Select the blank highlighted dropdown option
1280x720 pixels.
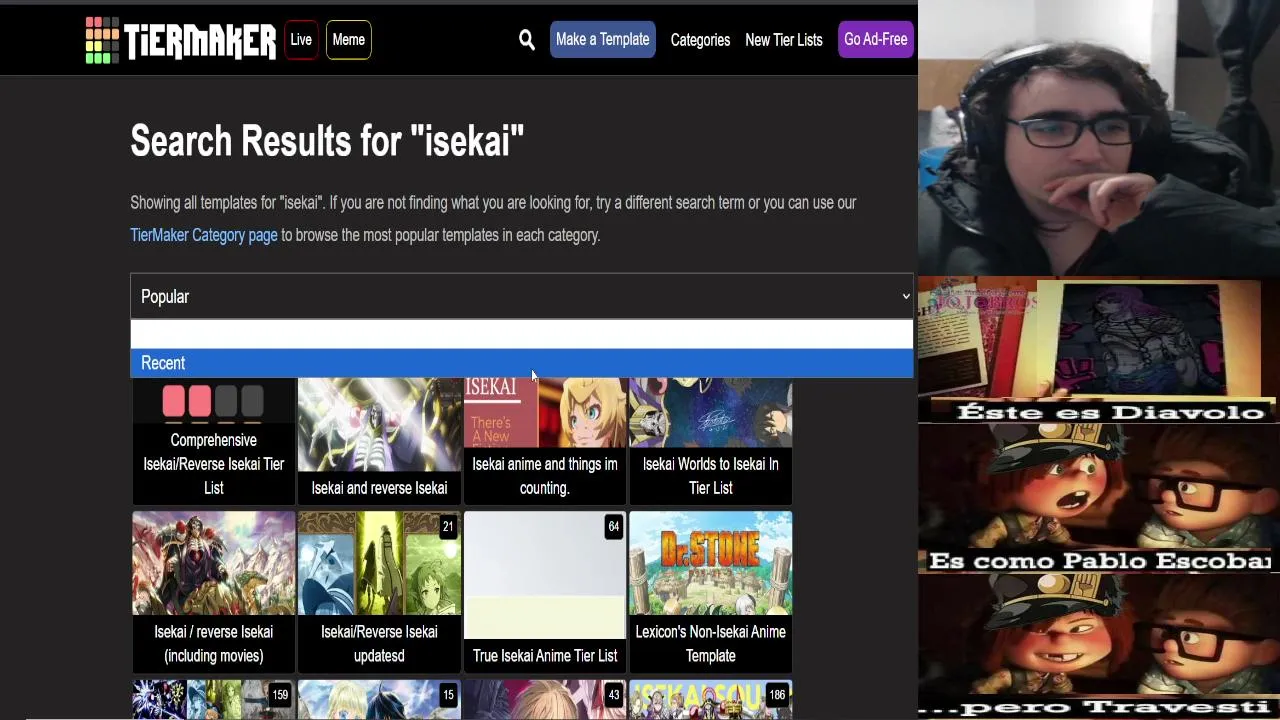522,335
